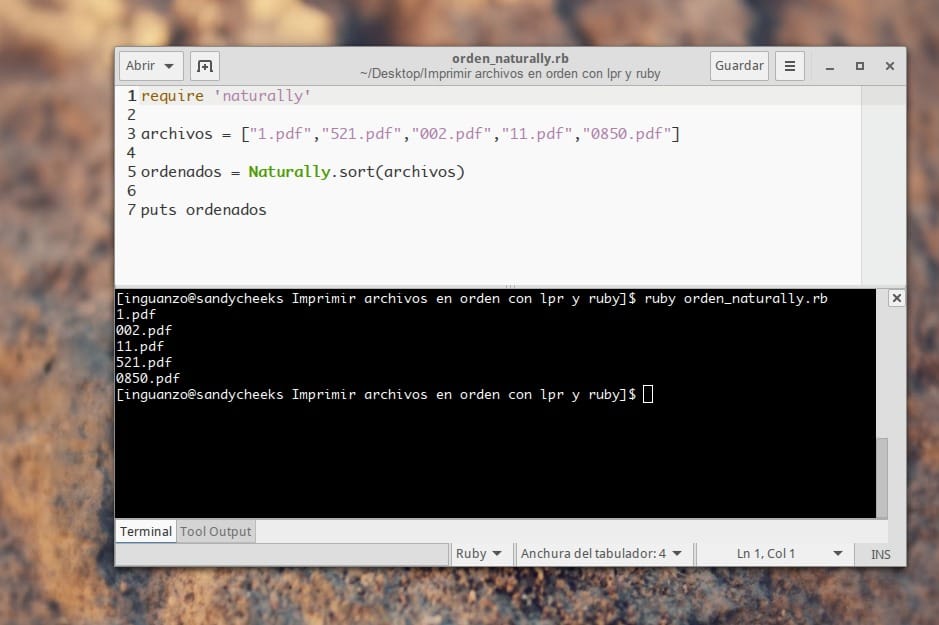The height and width of the screenshot is (625, 939).
Task: Expand the Ruby language selector
Action: point(478,554)
